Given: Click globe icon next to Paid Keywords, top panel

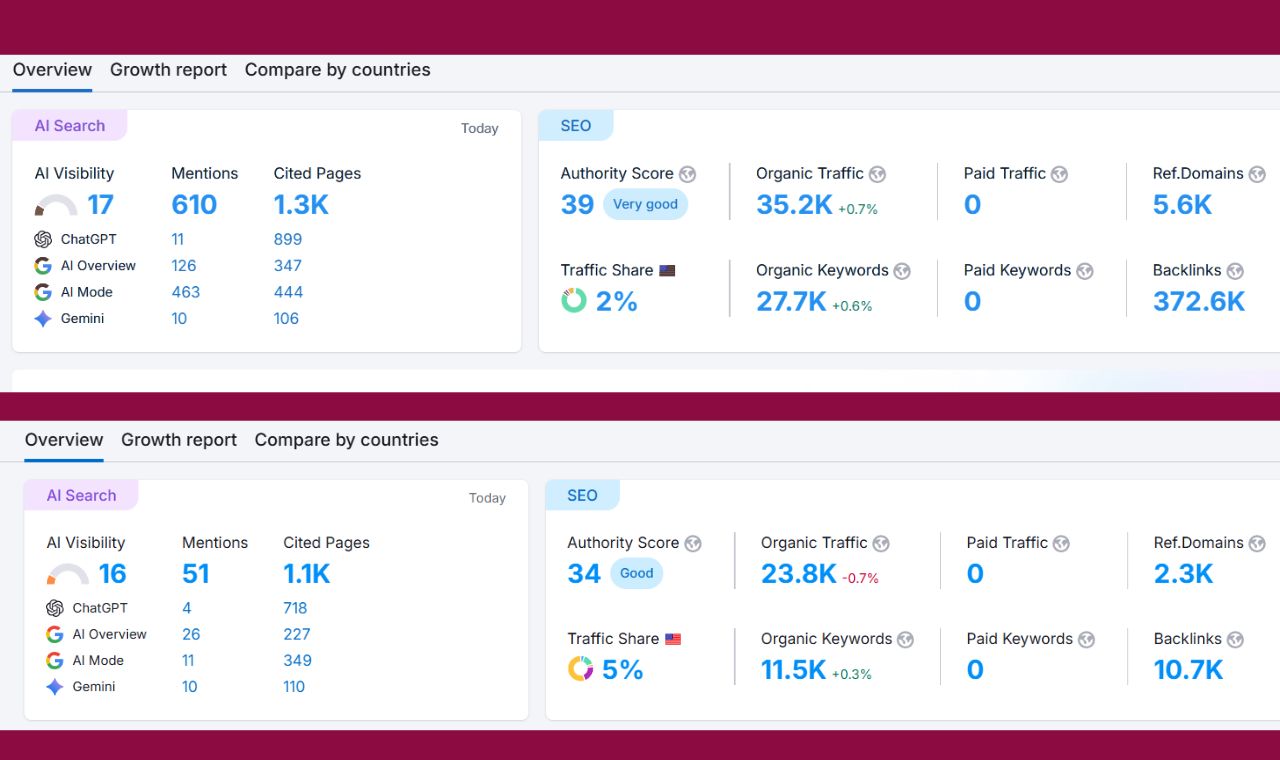Looking at the screenshot, I should (x=1085, y=271).
